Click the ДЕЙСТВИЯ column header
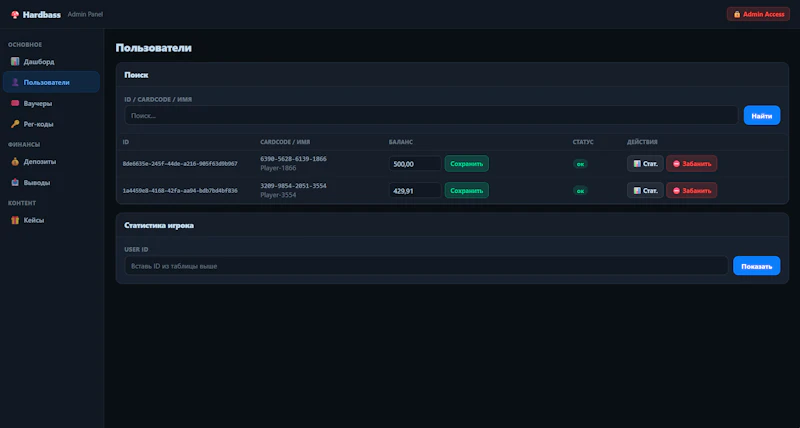The height and width of the screenshot is (428, 800). coord(642,142)
